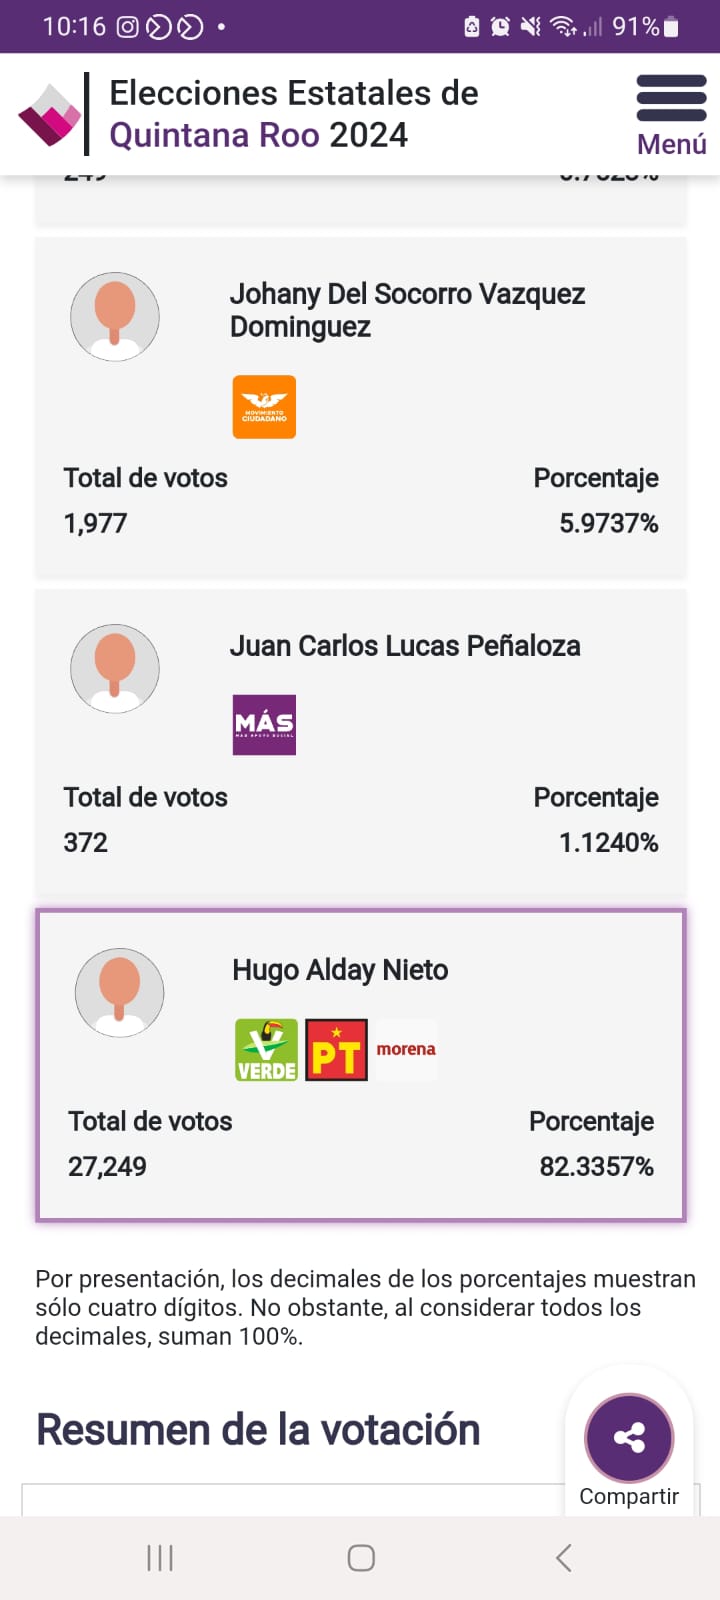Tap Hugo Alday Nieto avatar

pyautogui.click(x=120, y=992)
